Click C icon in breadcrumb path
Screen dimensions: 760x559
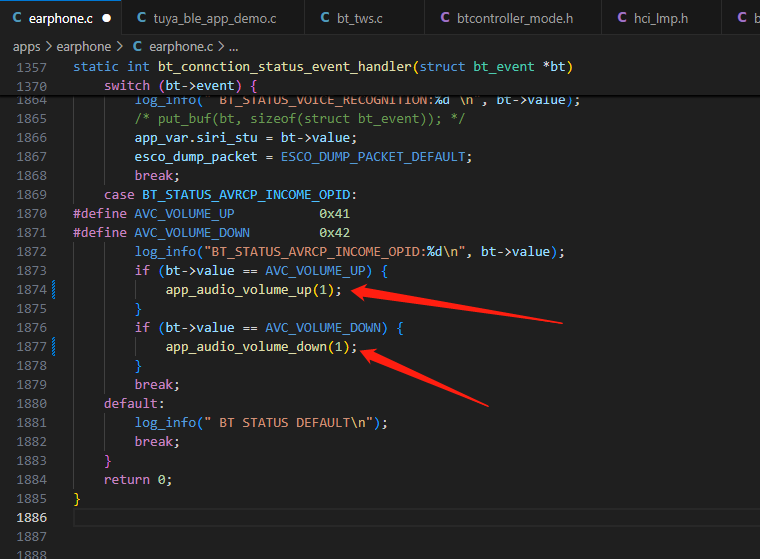click(137, 47)
